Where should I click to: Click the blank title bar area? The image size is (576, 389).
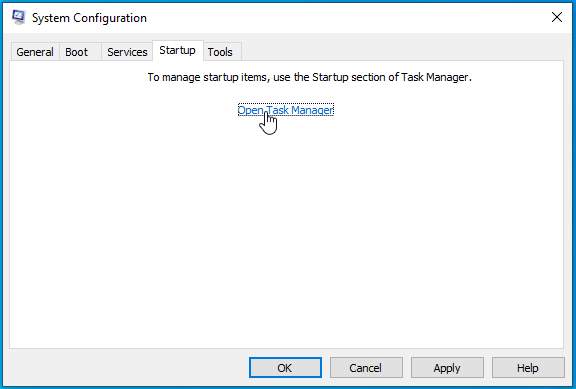coord(345,17)
